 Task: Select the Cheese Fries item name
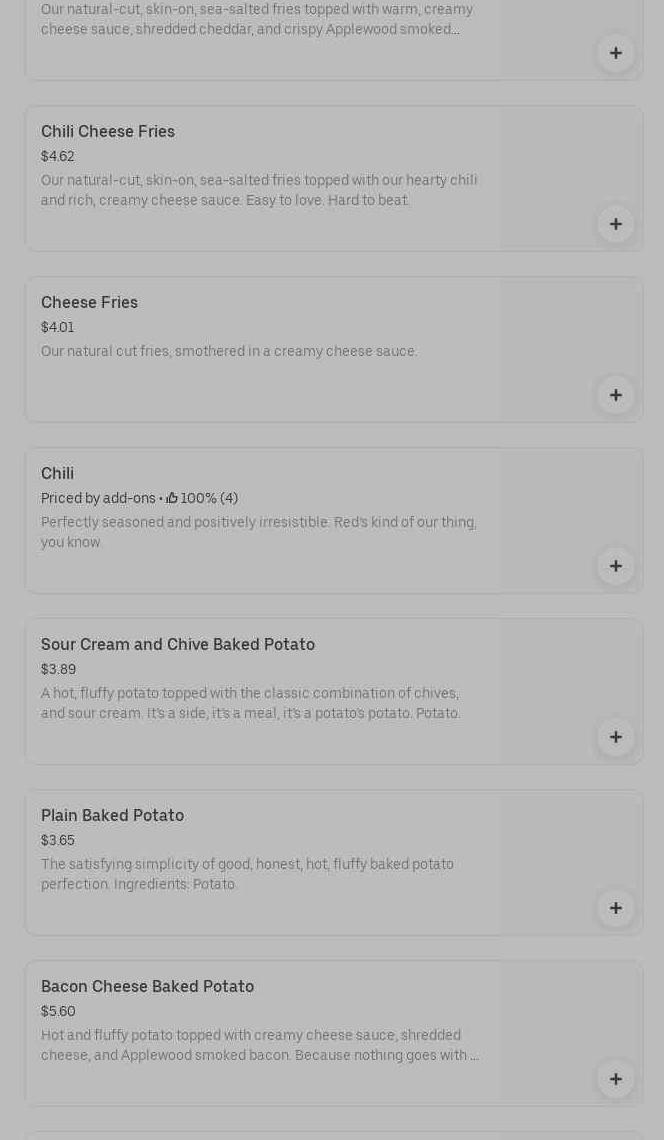(x=89, y=303)
